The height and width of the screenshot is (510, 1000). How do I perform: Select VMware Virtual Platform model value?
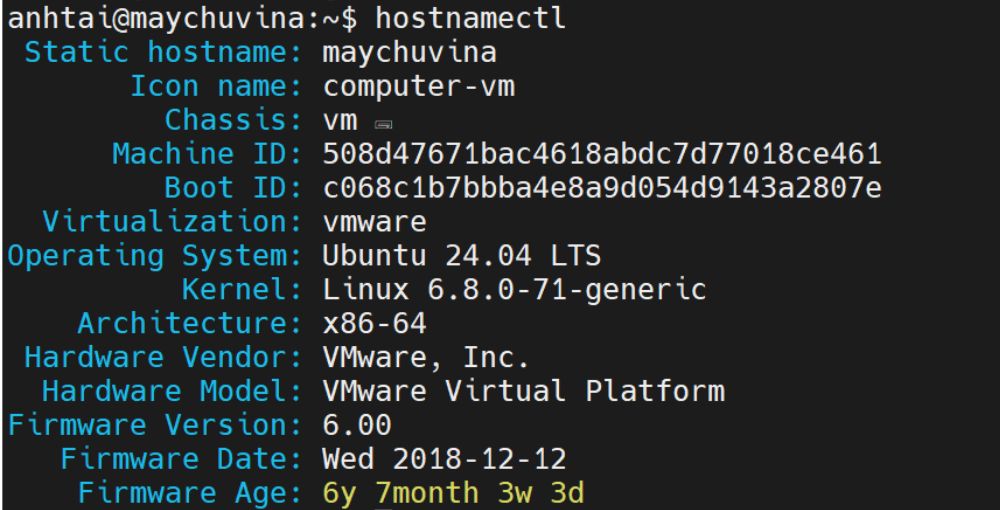pos(523,391)
